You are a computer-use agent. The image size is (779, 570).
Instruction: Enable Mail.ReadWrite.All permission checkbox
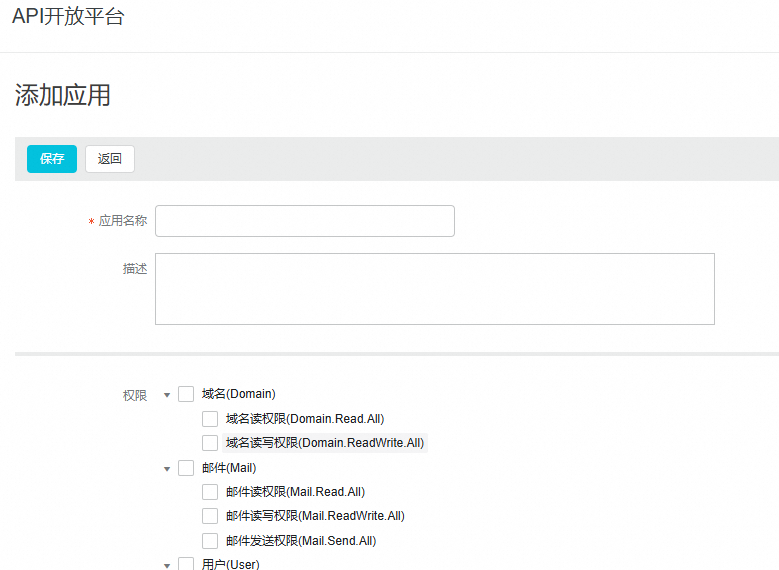point(210,516)
